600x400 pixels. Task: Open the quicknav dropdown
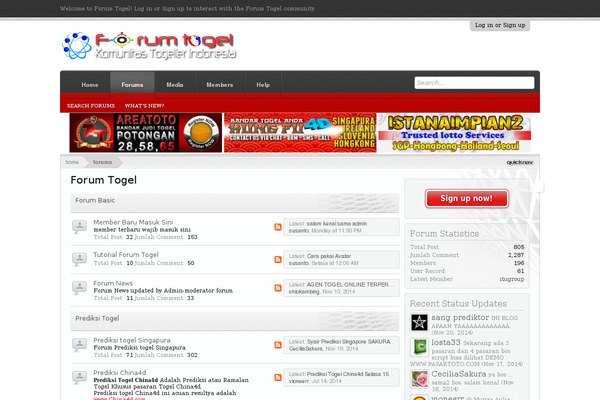[519, 162]
